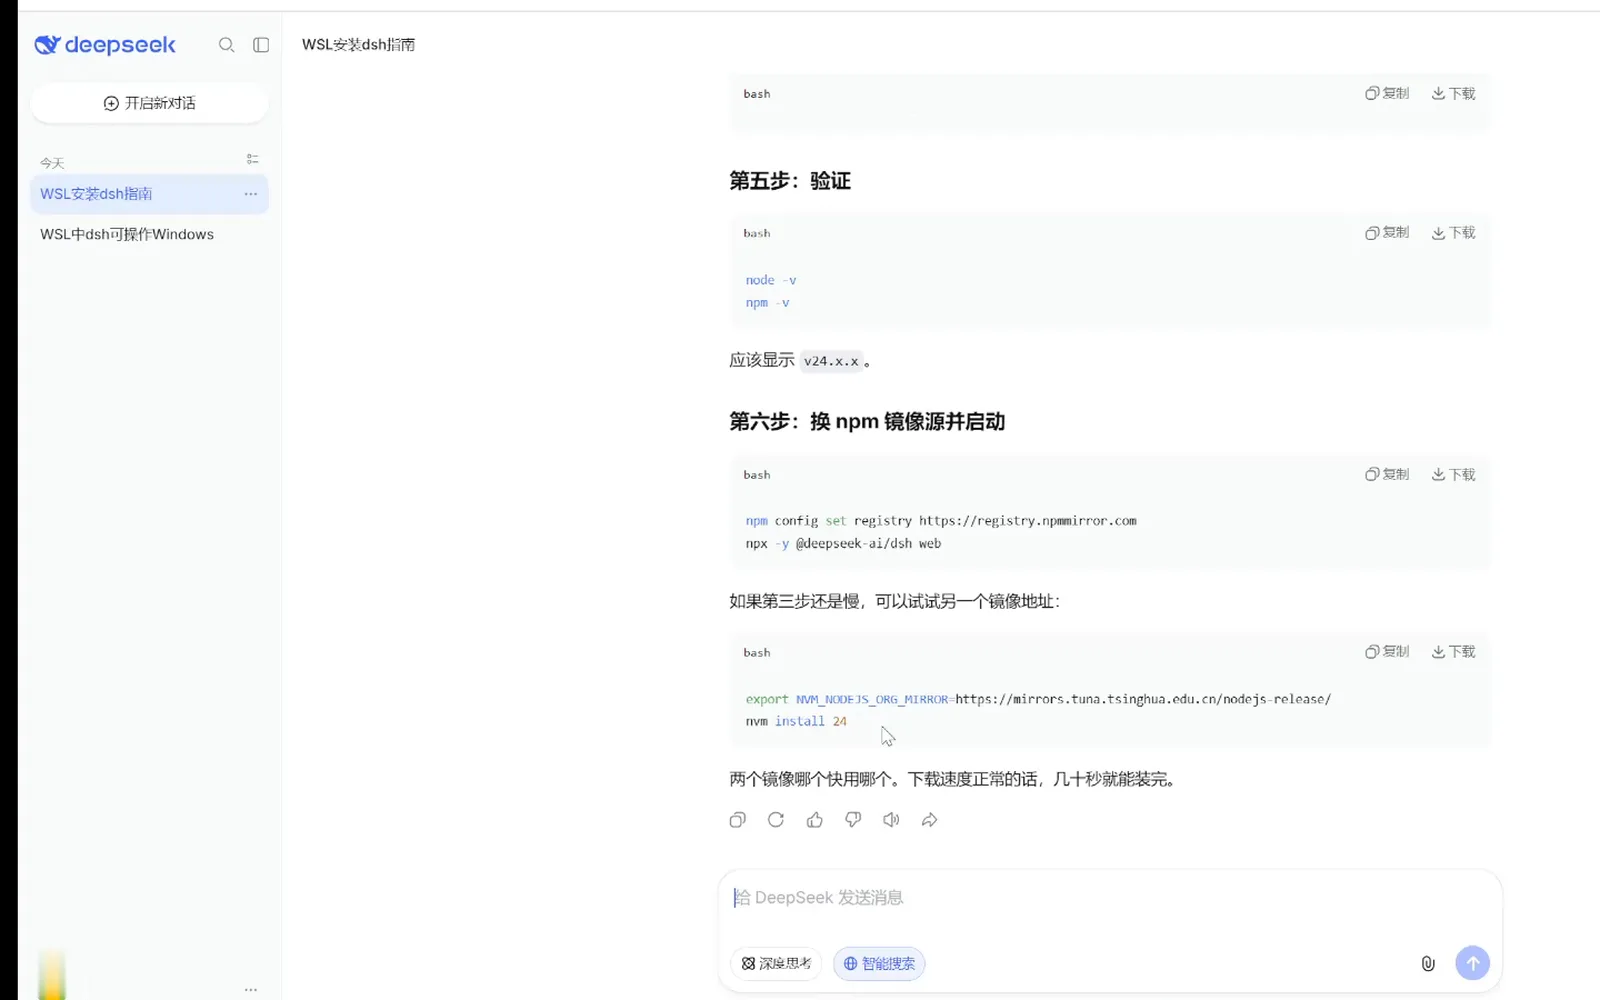Open the user menu dots at sidebar bottom

[251, 989]
